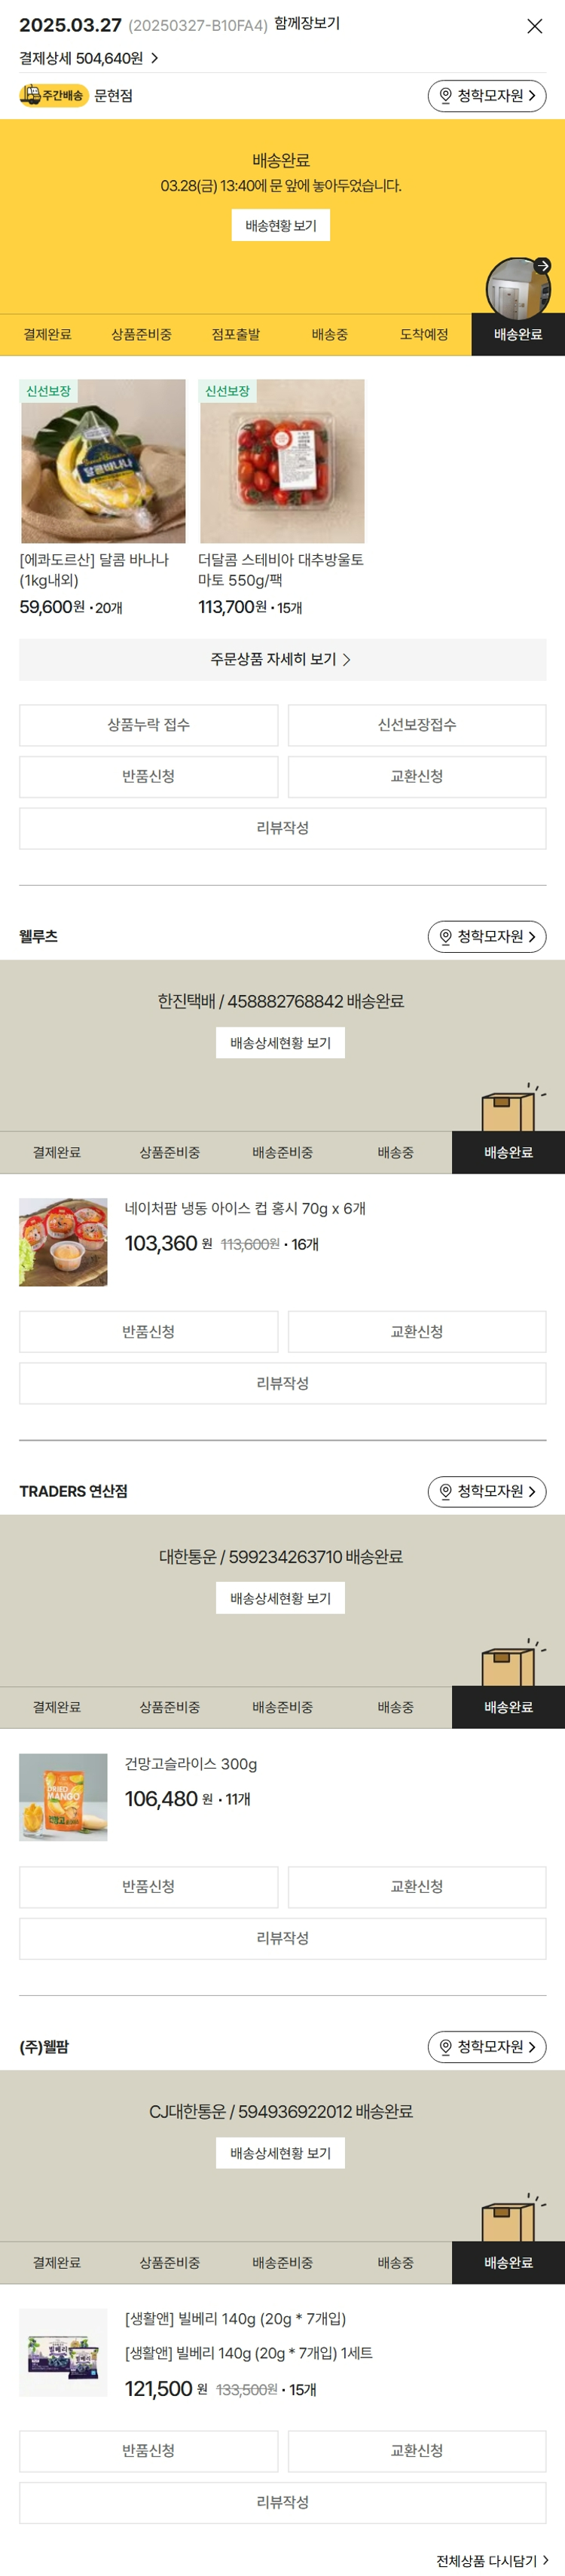Expand 주문상품 자세히 보기
Viewport: 565px width, 2576px height.
coord(283,659)
